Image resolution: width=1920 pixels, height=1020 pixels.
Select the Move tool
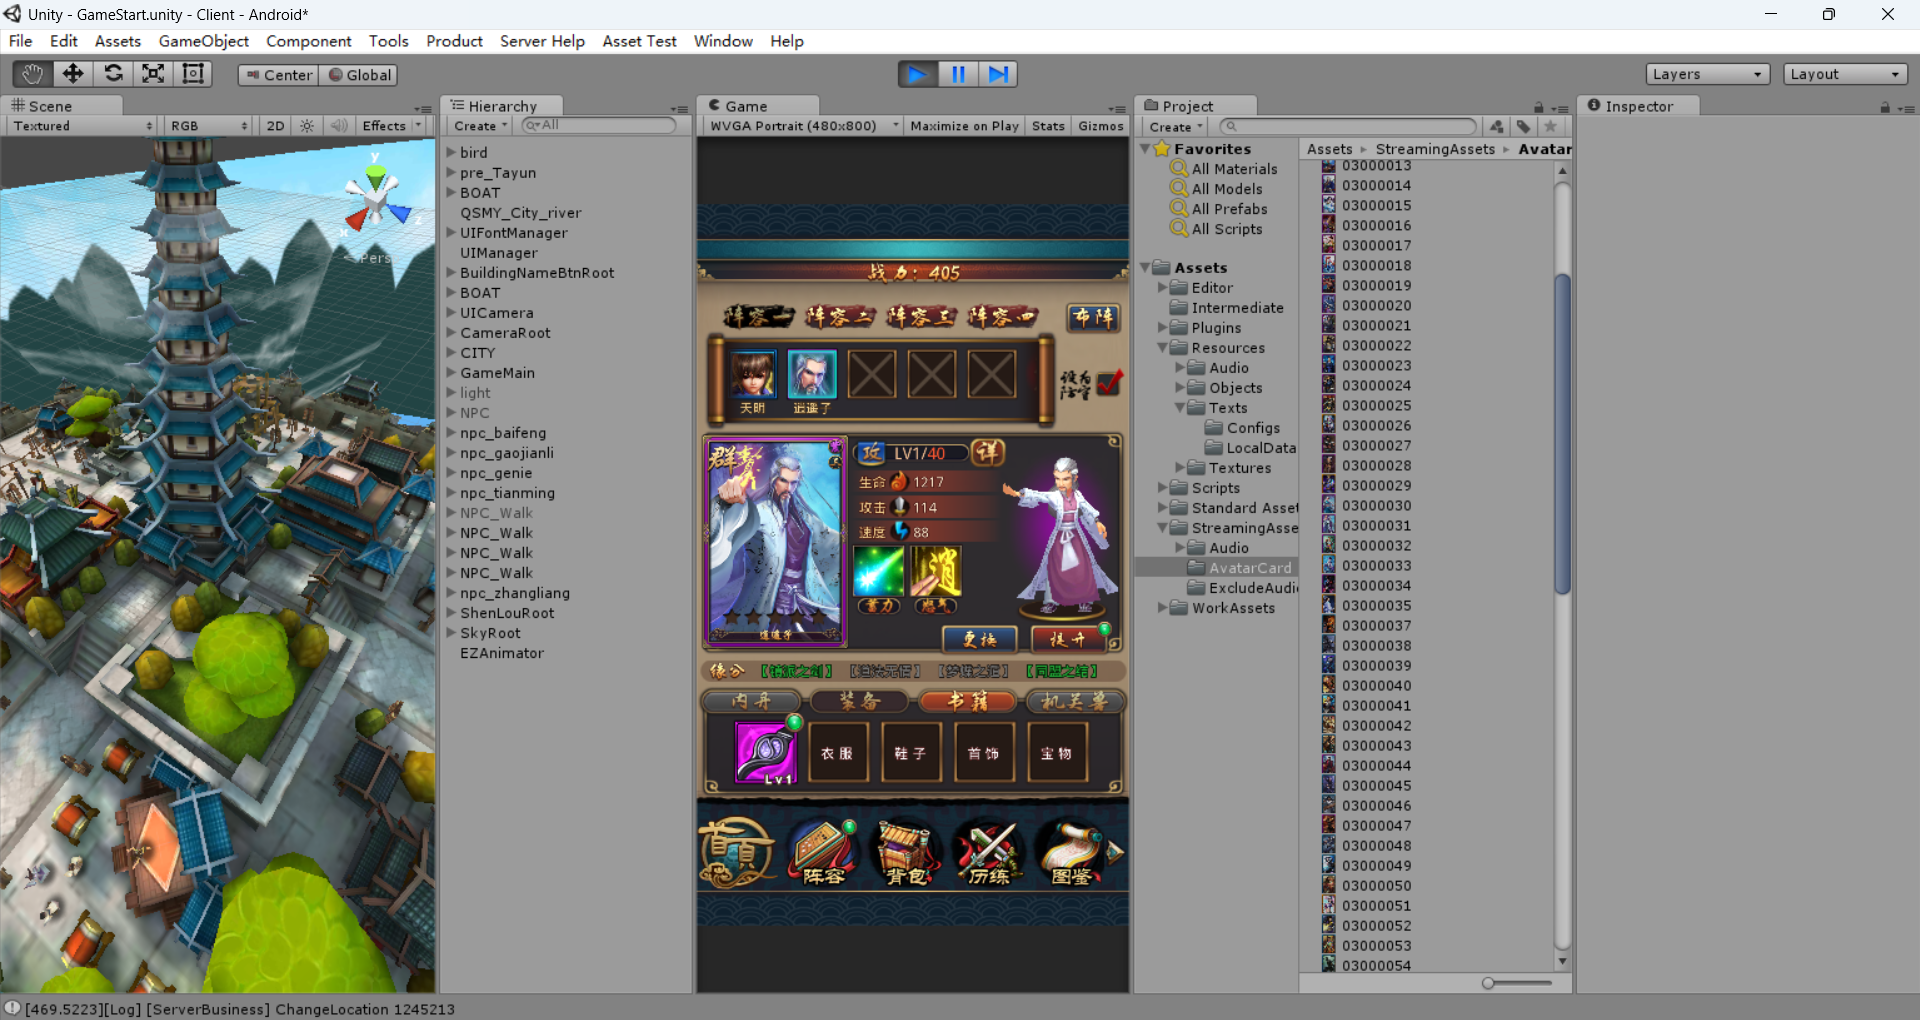point(73,74)
